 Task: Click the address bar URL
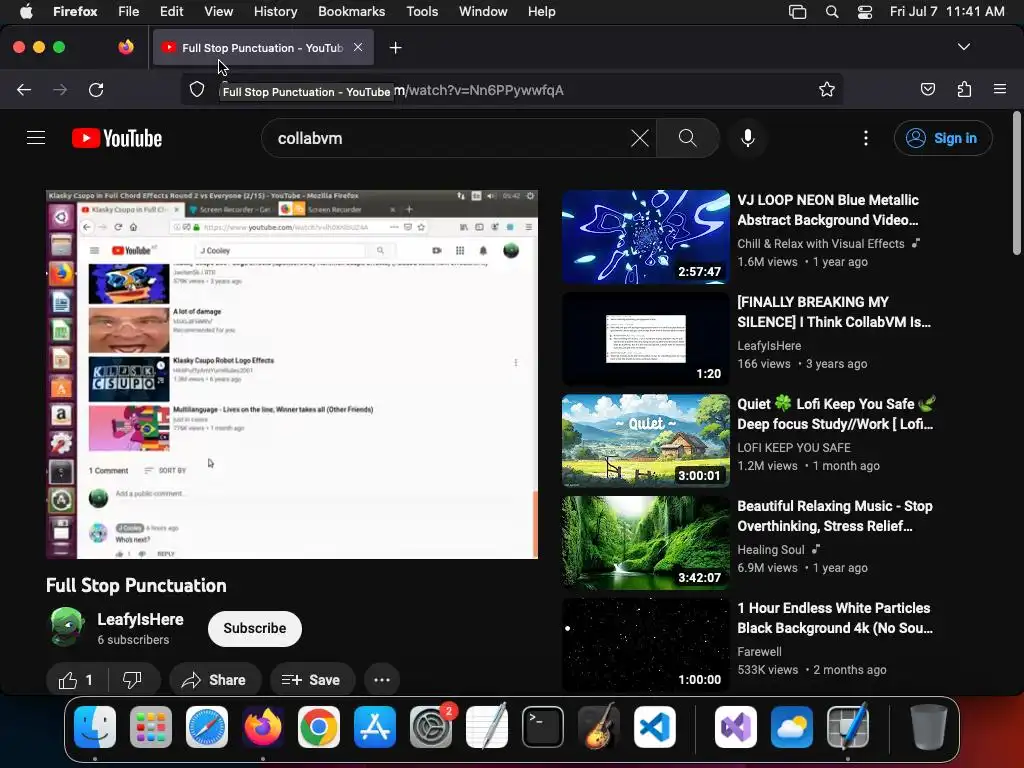coord(509,90)
